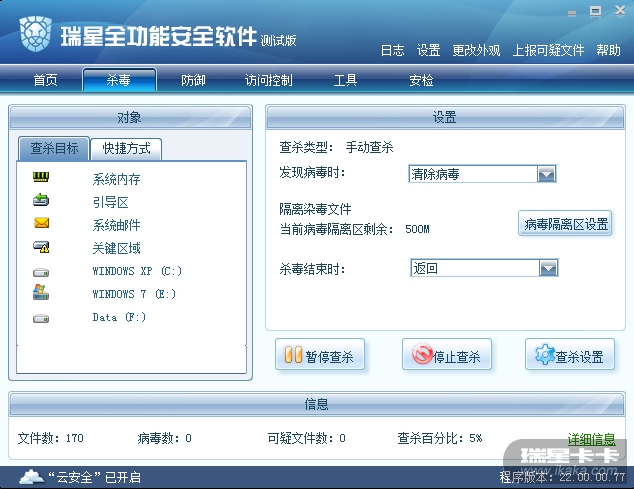Select the 系统邮件 envelope icon
The height and width of the screenshot is (489, 634).
[x=41, y=223]
